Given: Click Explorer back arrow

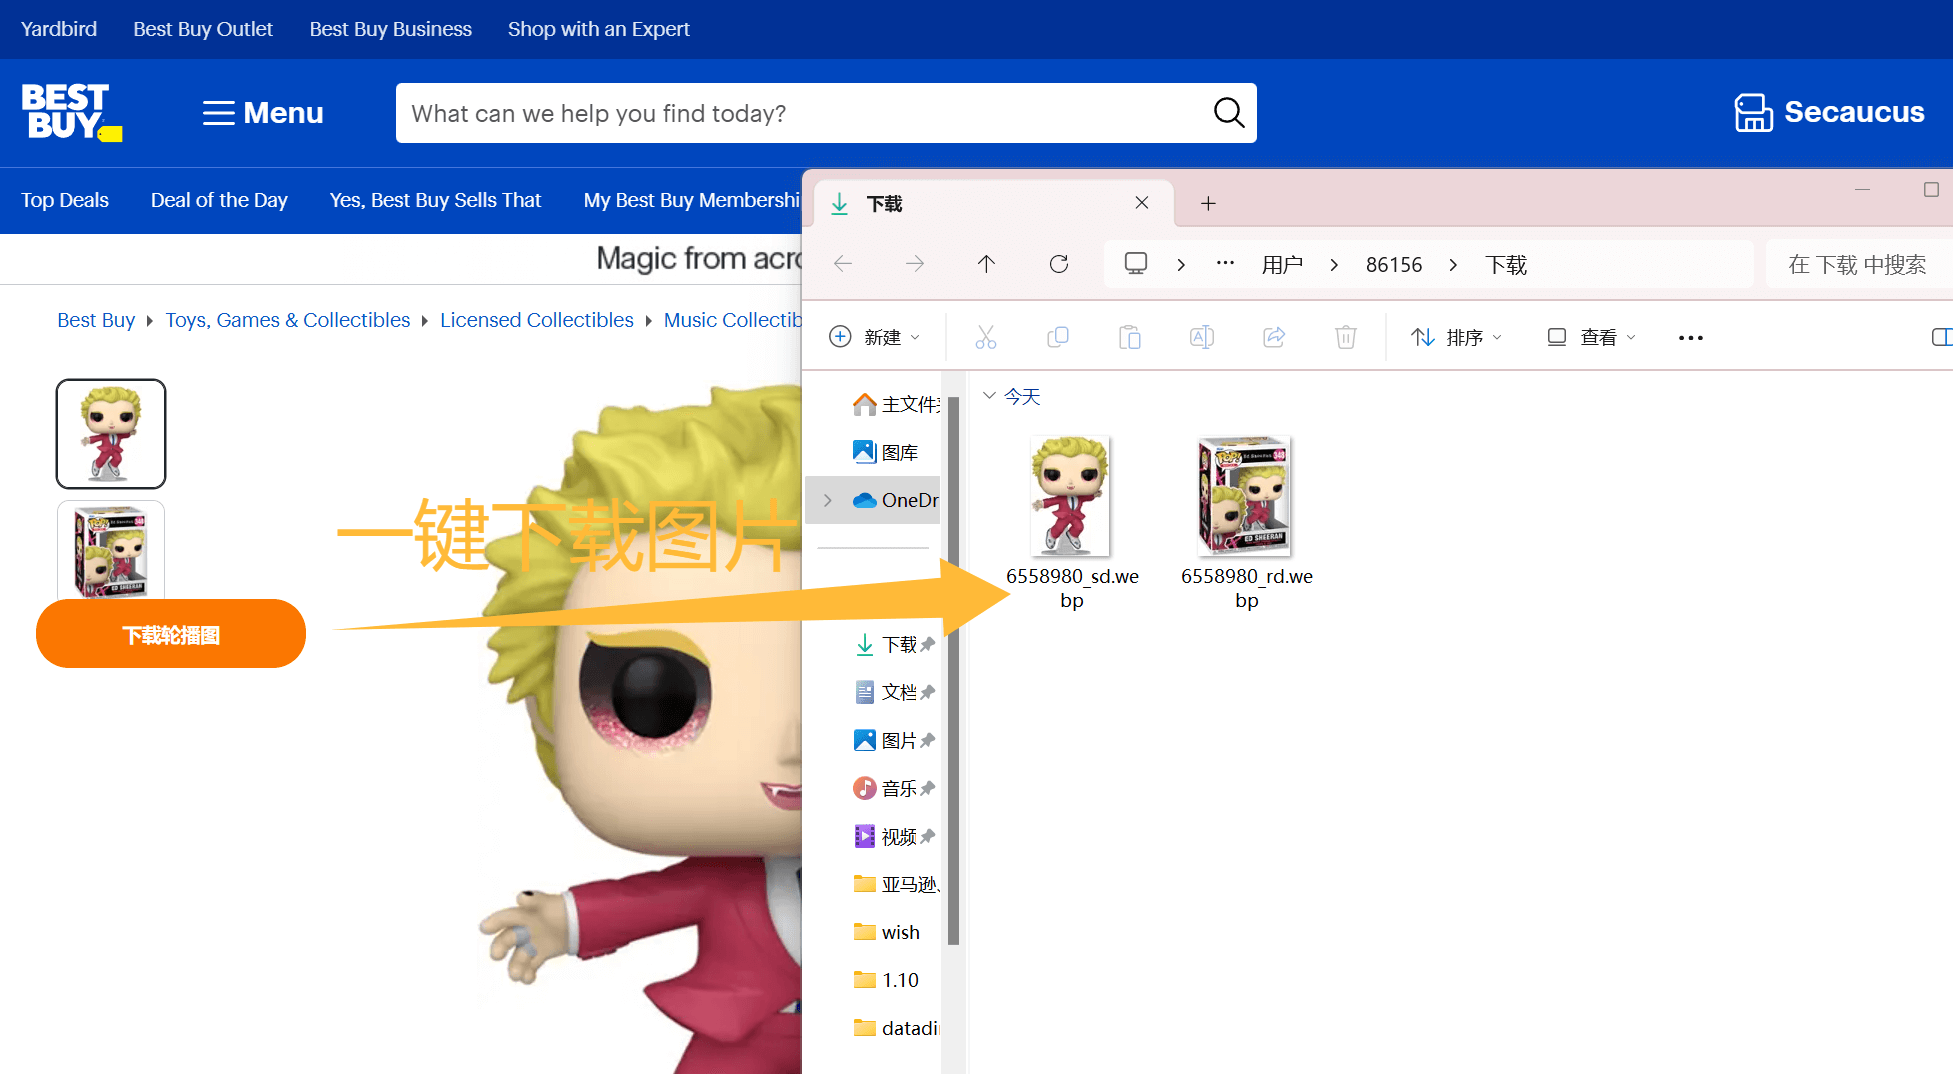Looking at the screenshot, I should 843,264.
